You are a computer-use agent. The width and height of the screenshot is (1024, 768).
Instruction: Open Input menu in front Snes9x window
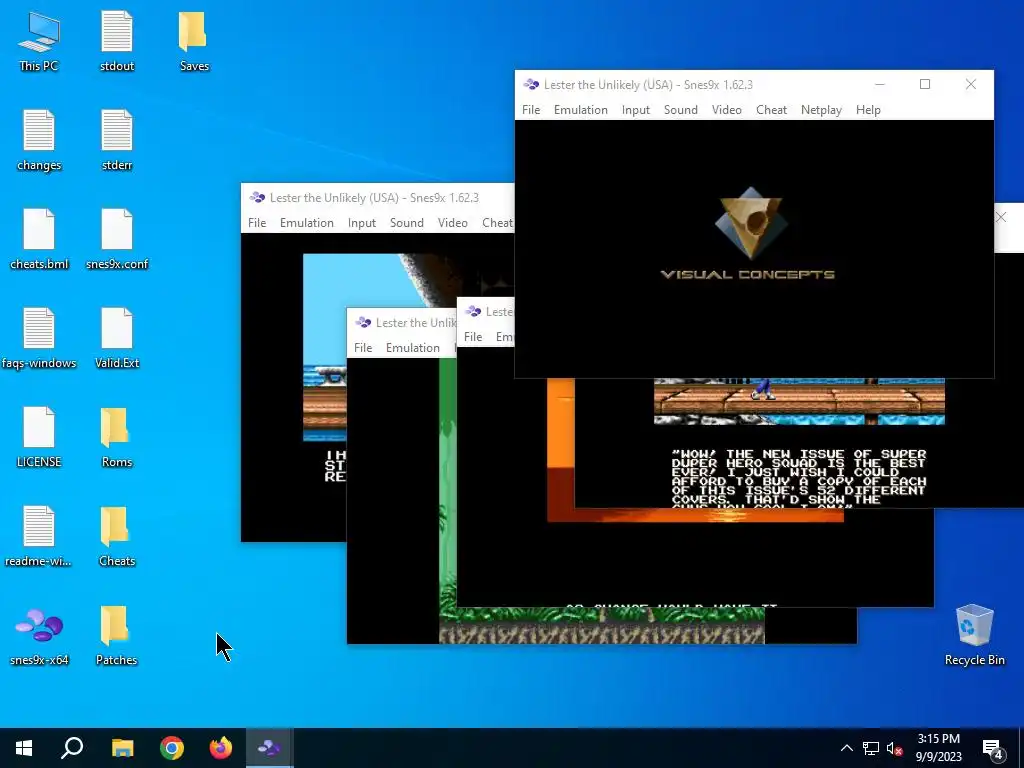click(635, 110)
